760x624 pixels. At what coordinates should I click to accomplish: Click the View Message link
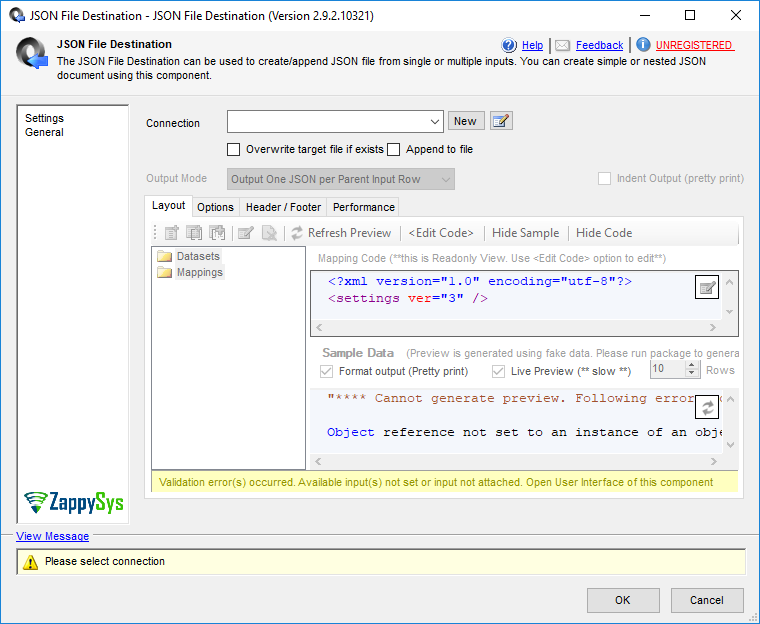53,536
